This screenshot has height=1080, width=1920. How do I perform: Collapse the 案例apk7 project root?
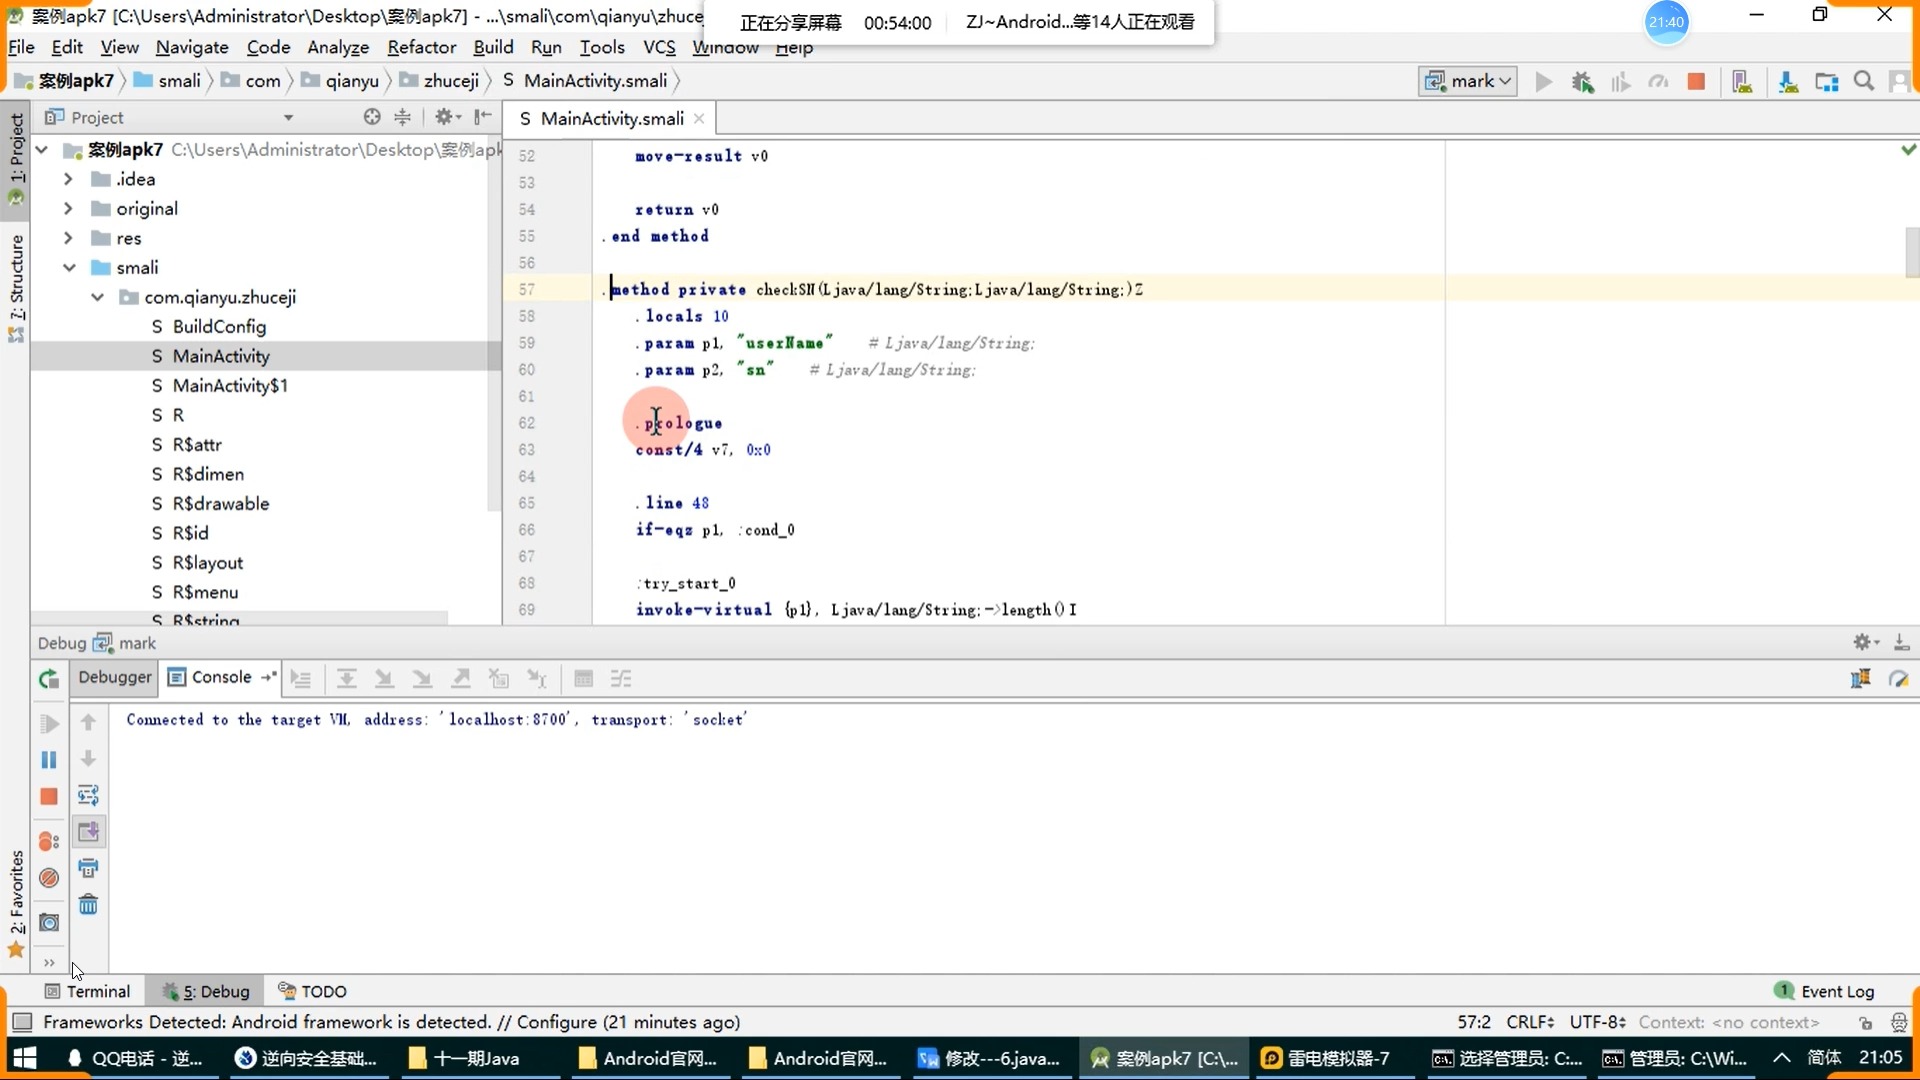coord(42,149)
